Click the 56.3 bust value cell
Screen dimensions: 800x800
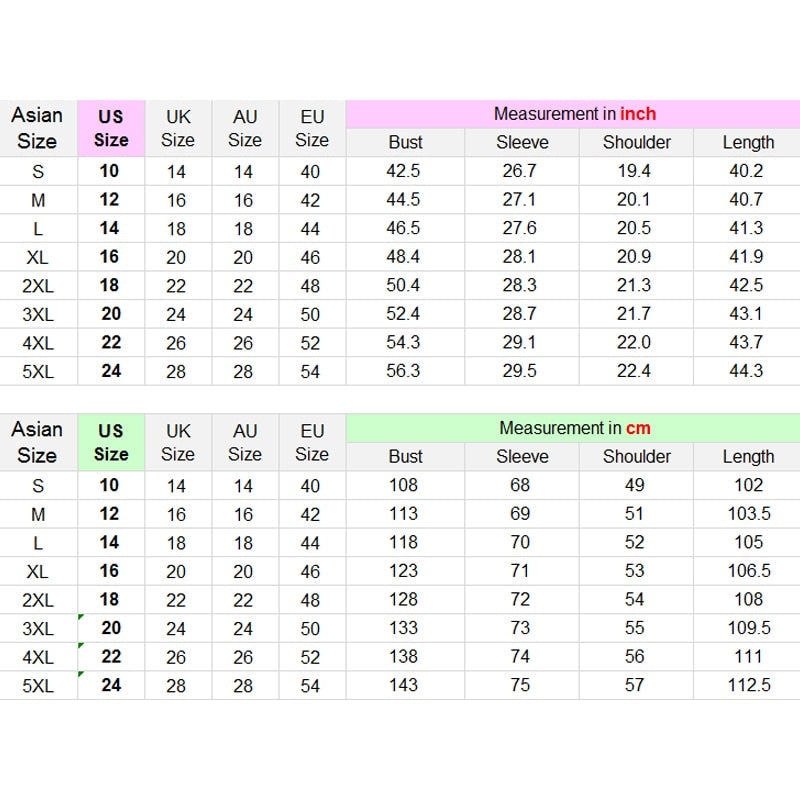tap(404, 371)
